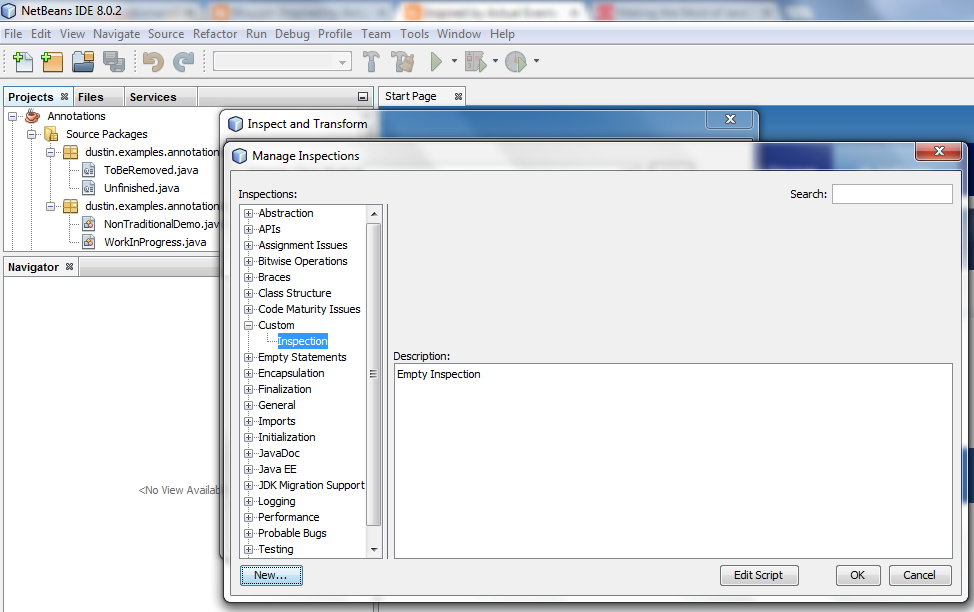The width and height of the screenshot is (974, 612).
Task: Switch to the Files tab
Action: [91, 97]
